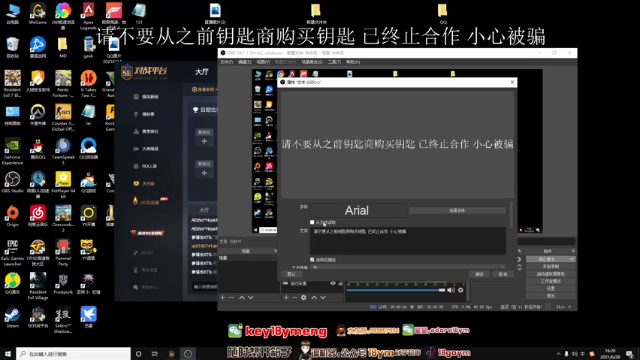The image size is (640, 360).
Task: Open the Sekiro Shadows Die Twice shortcut
Action: [63, 320]
